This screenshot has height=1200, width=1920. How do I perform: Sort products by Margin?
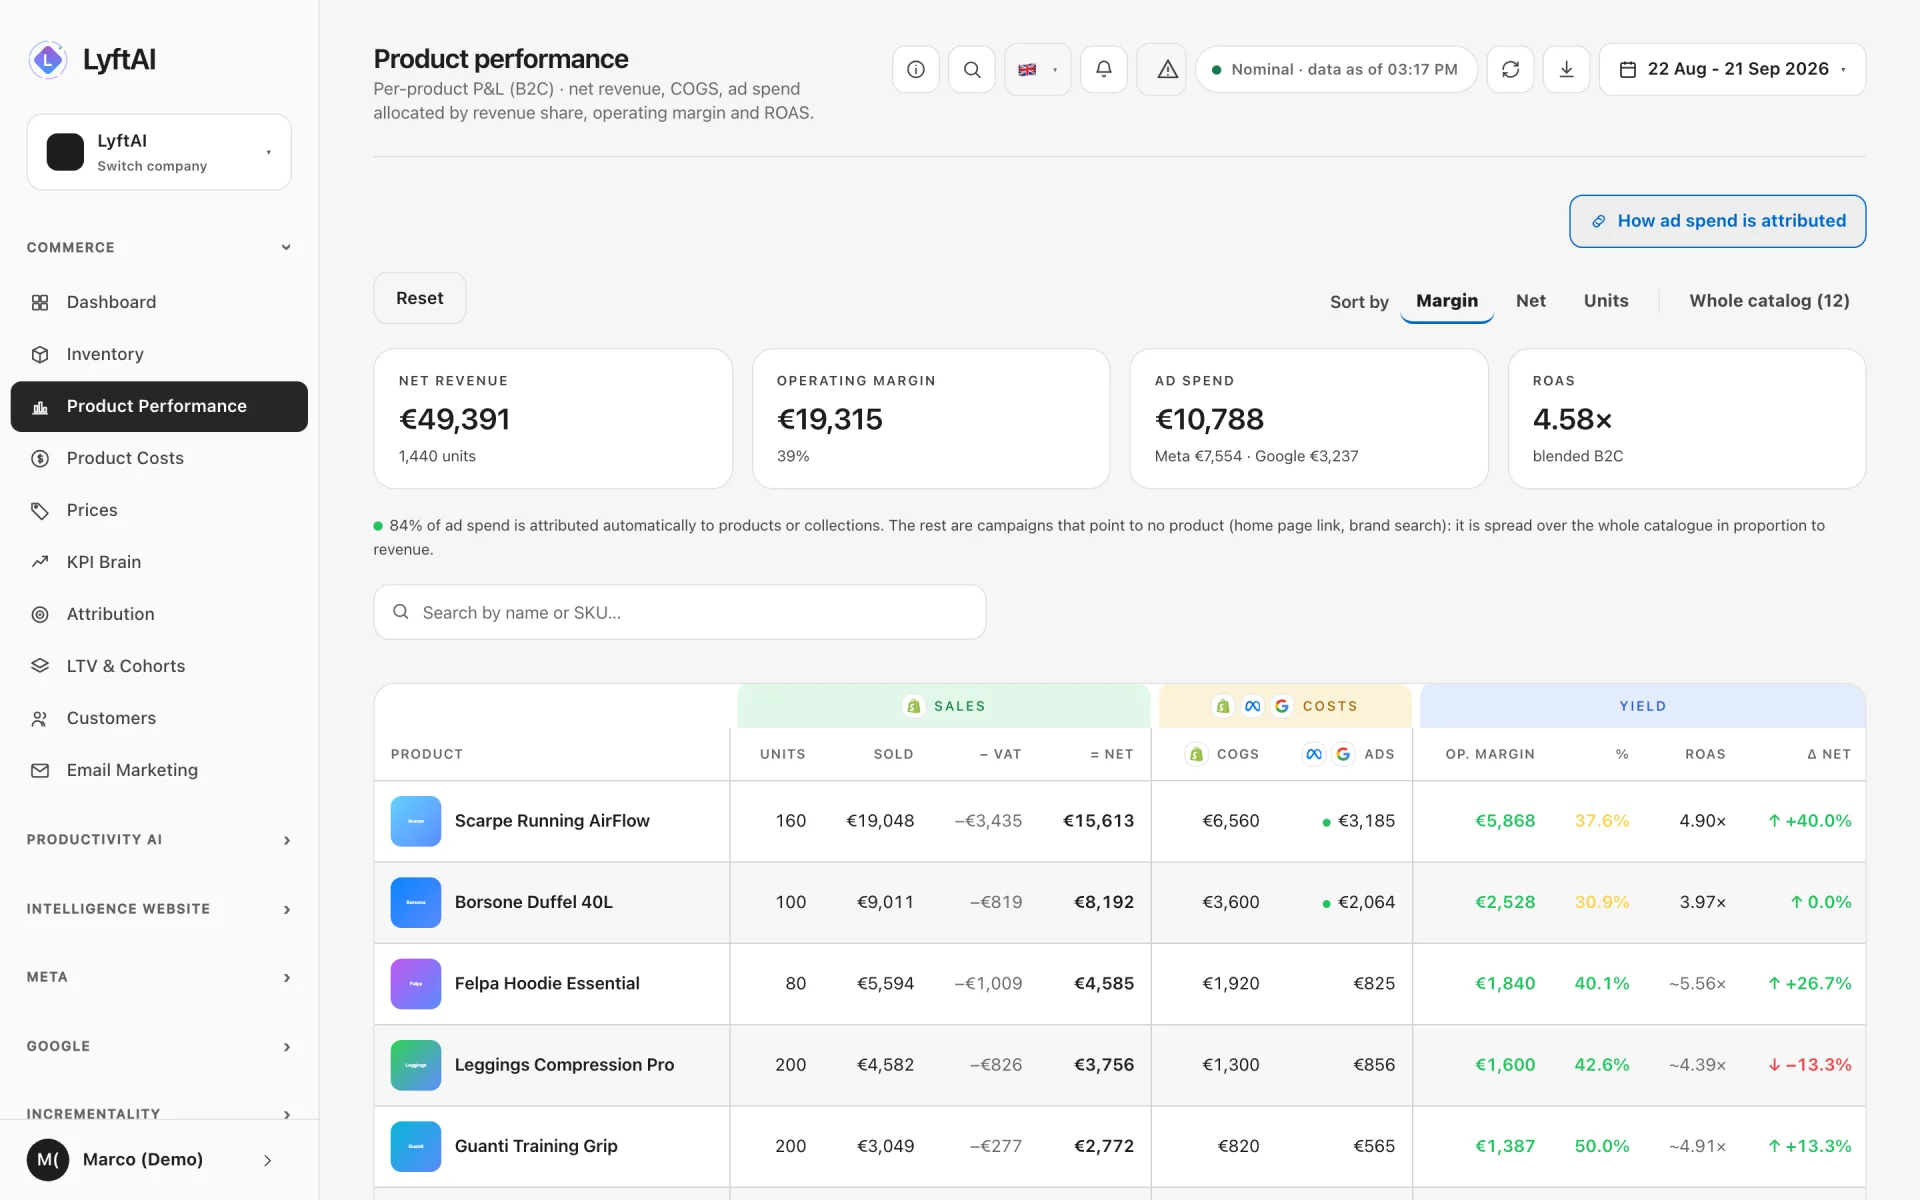point(1446,301)
